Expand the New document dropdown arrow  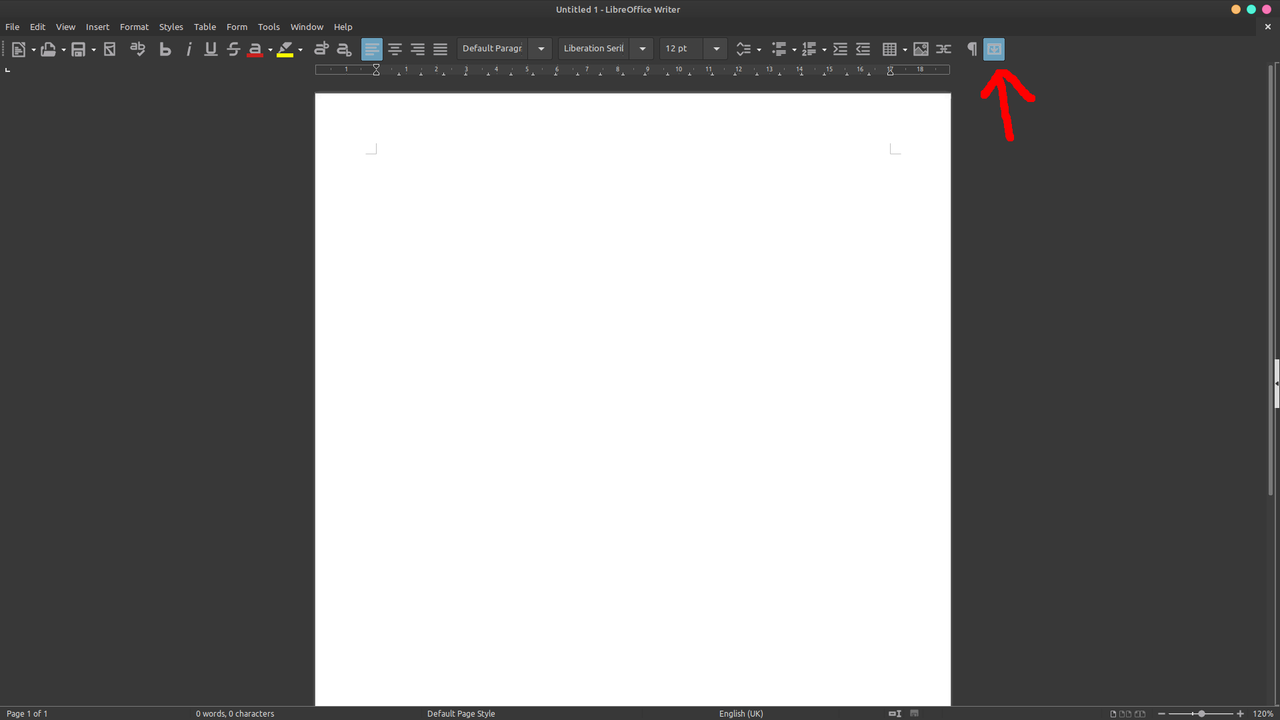point(33,50)
